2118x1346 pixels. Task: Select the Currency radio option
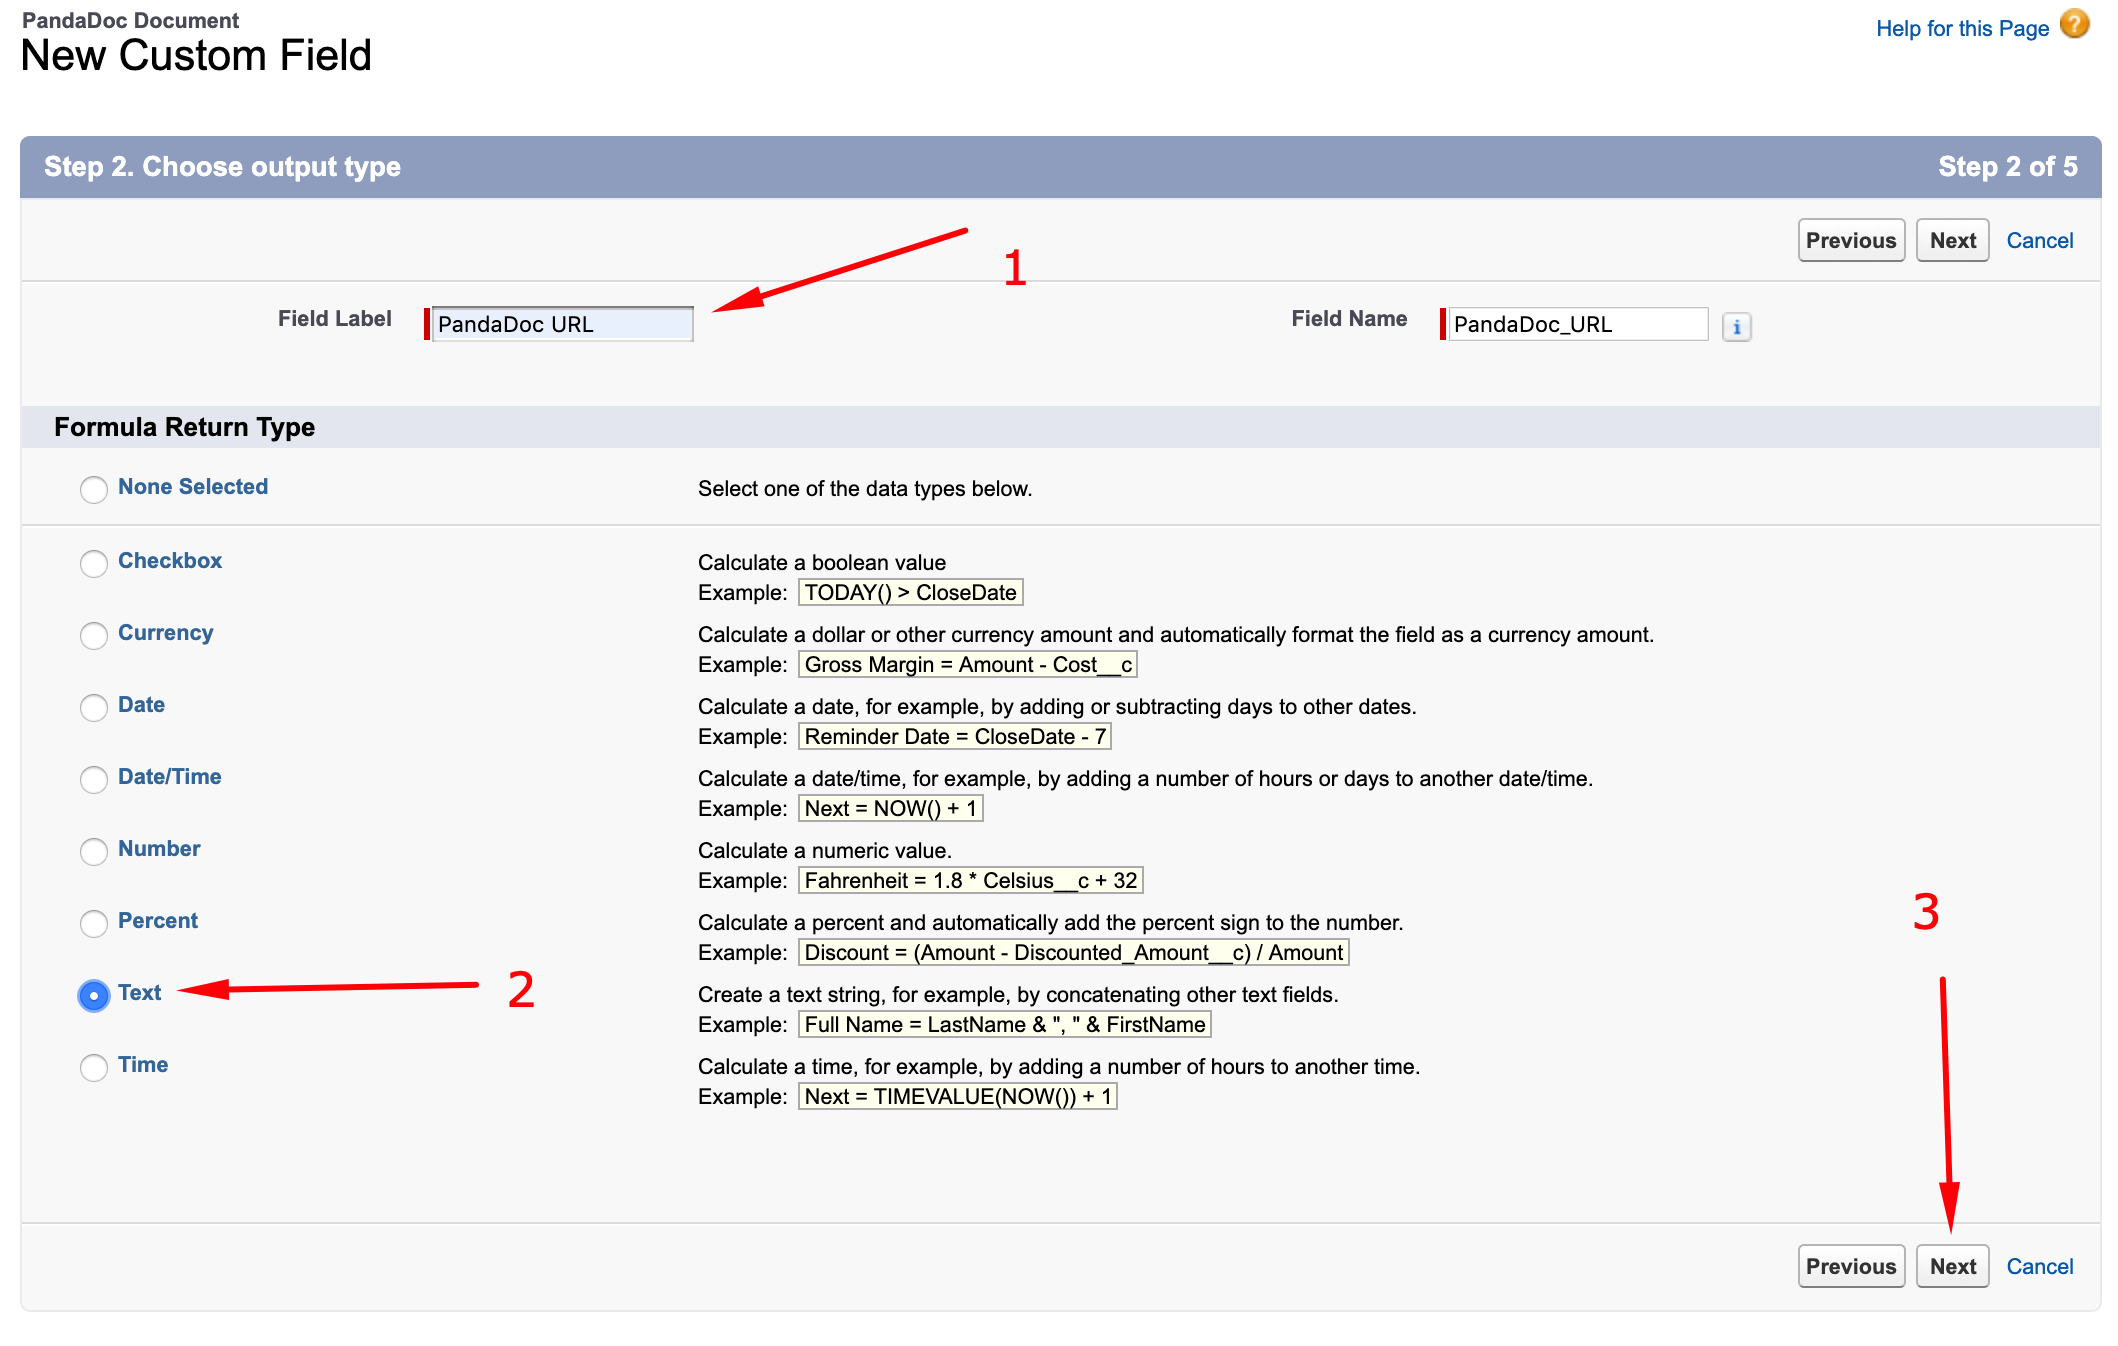94,635
